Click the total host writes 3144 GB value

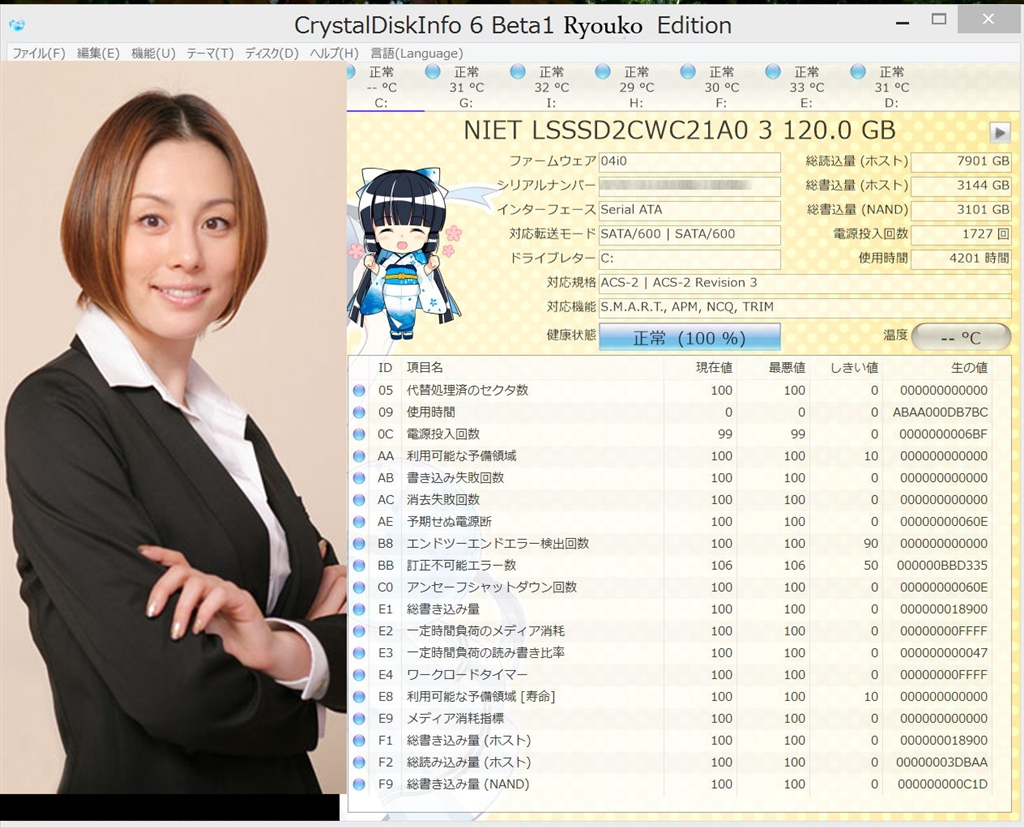(961, 185)
